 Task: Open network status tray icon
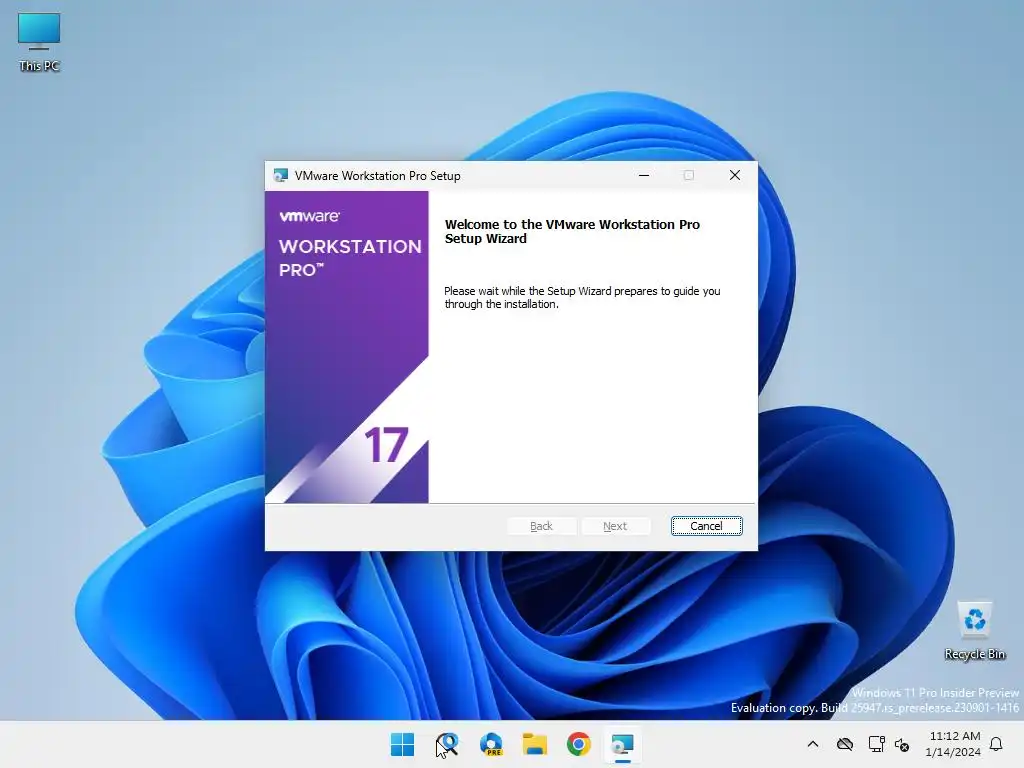[x=876, y=744]
